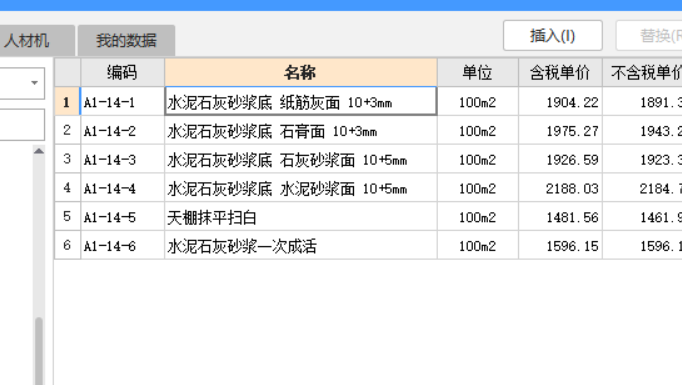Screen dimensions: 682x385
Task: Click the left panel scrollbar thumb
Action: click(39, 351)
